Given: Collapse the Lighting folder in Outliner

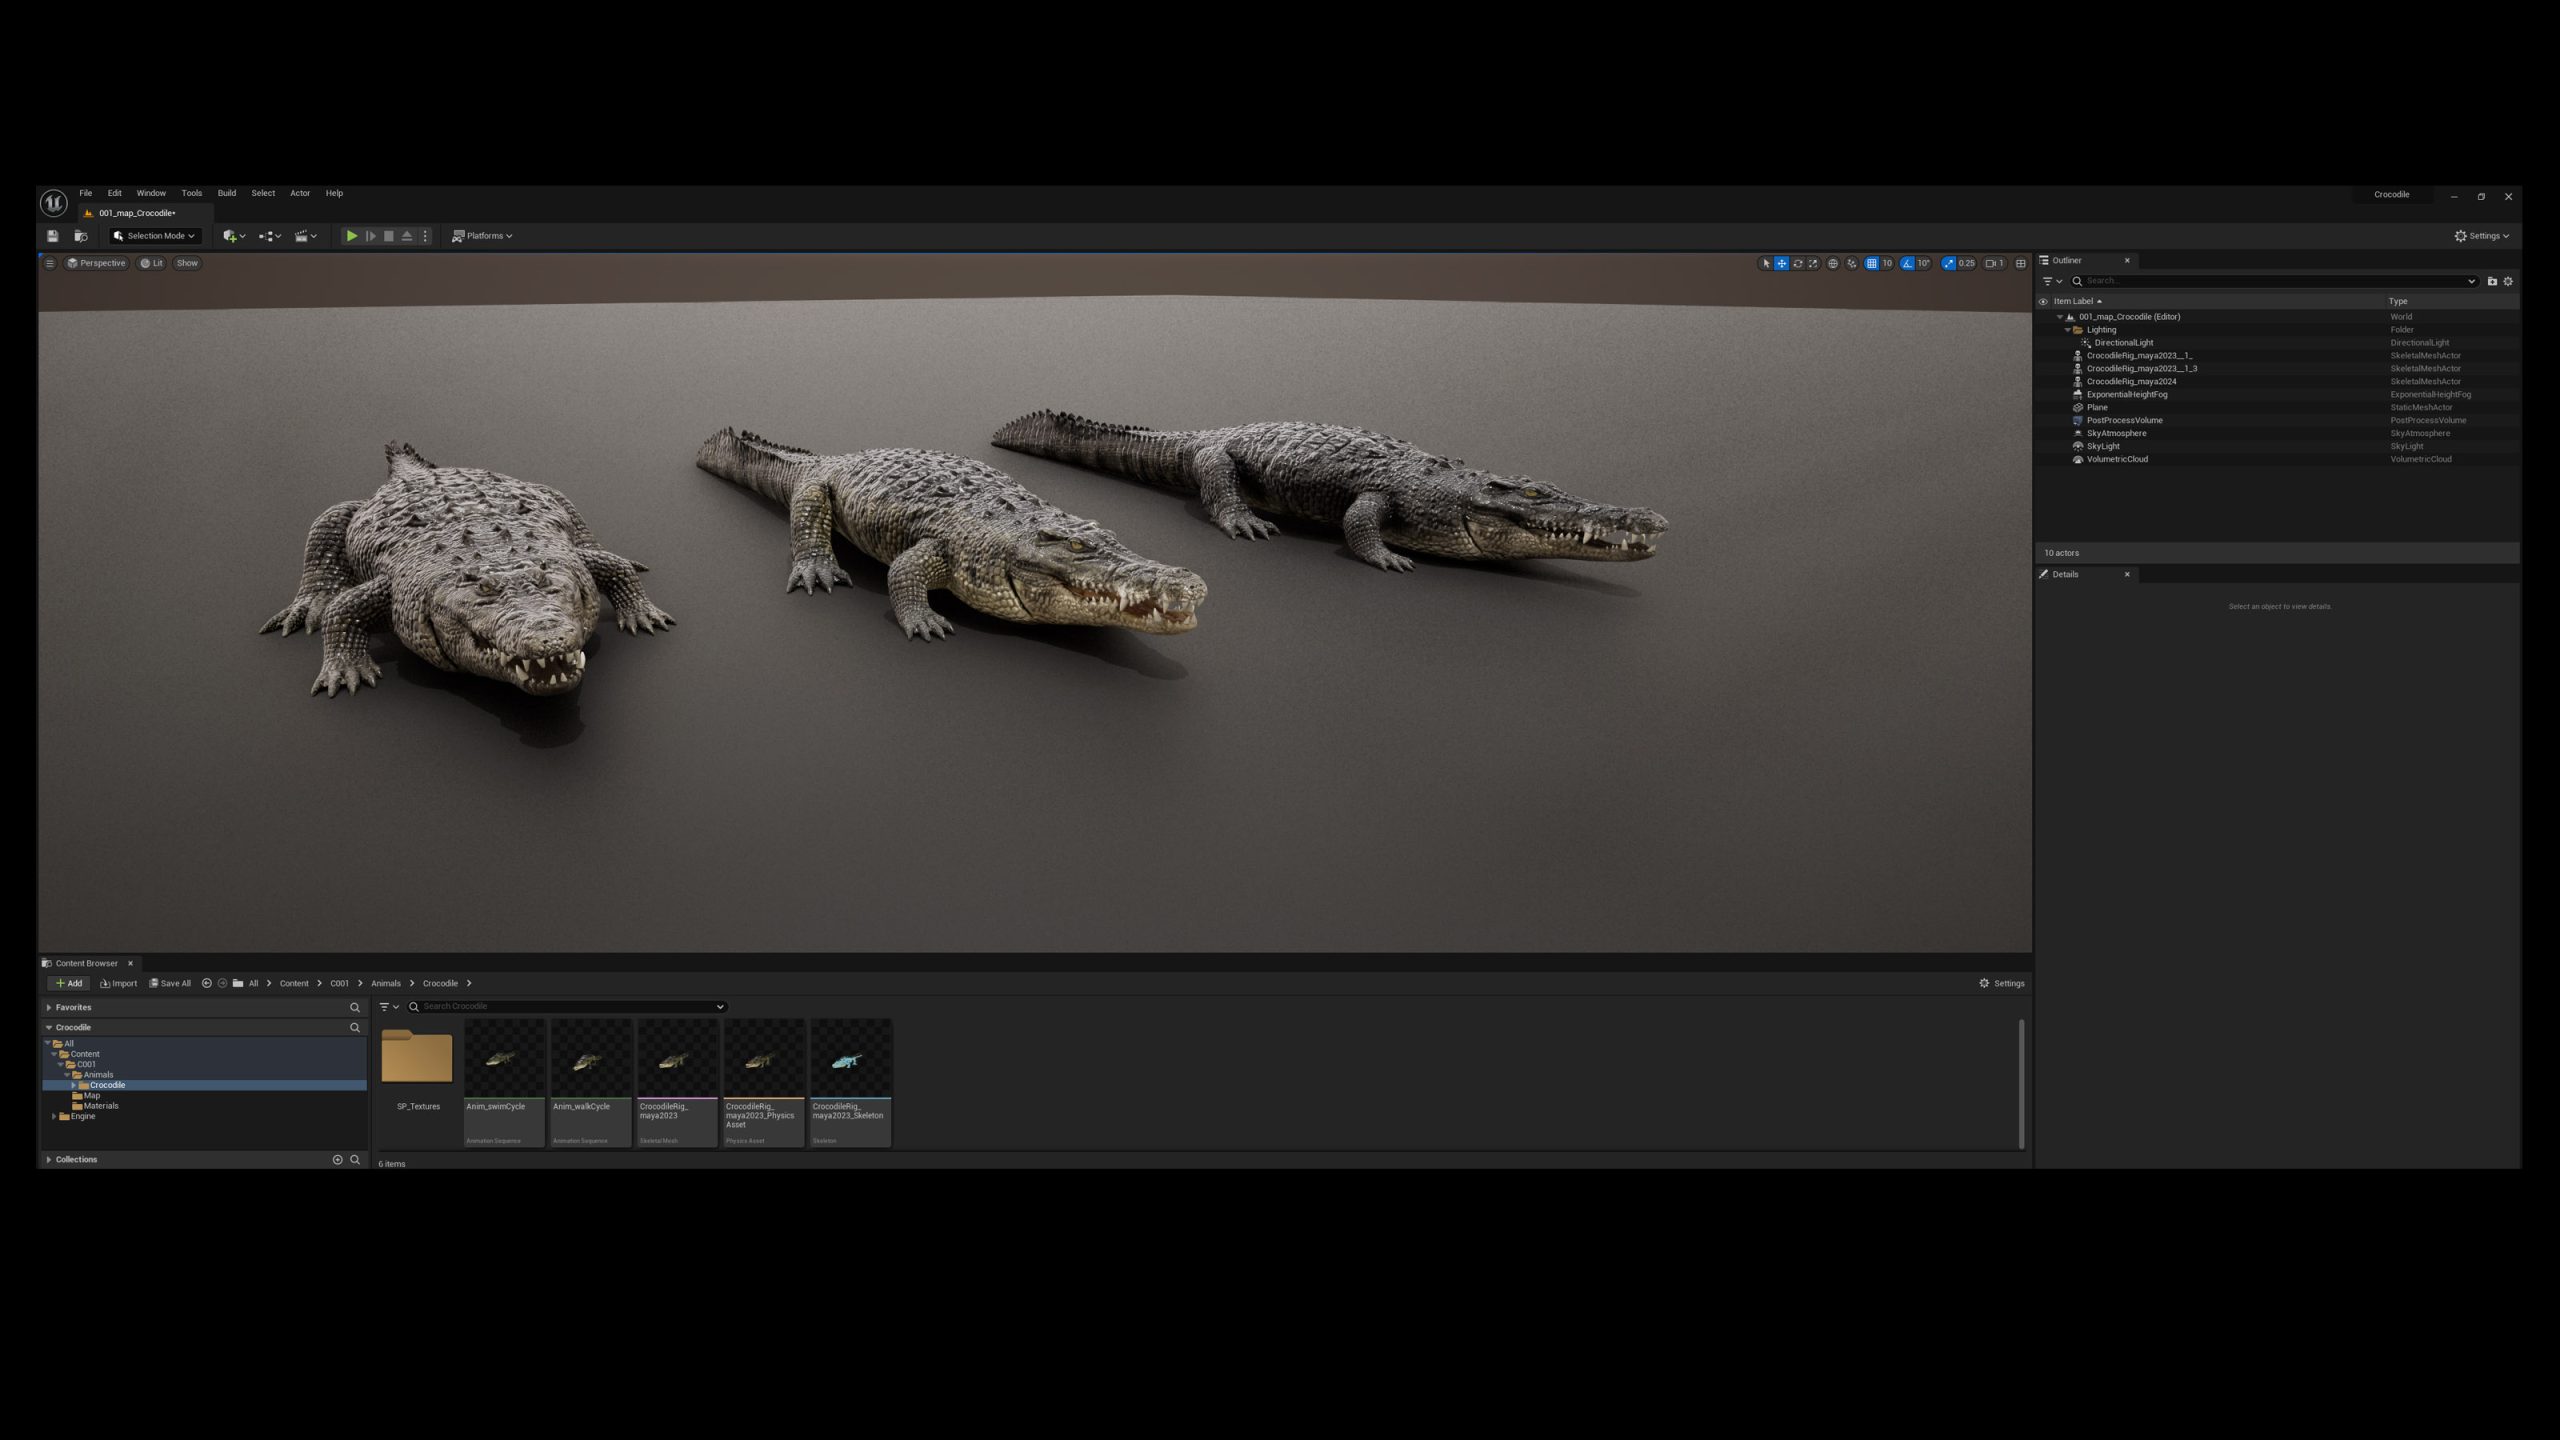Looking at the screenshot, I should (2067, 330).
